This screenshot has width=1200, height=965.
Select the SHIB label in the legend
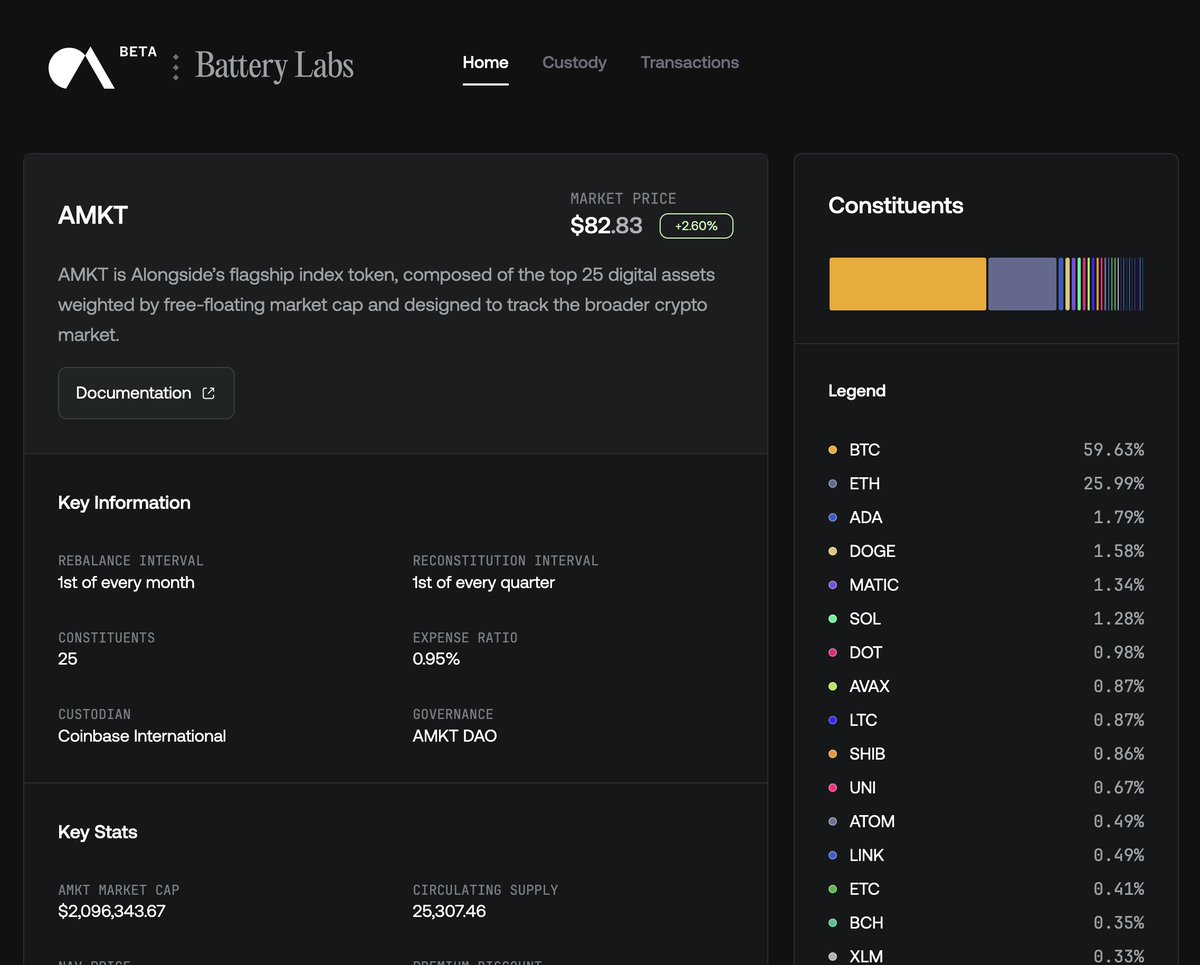pos(867,754)
